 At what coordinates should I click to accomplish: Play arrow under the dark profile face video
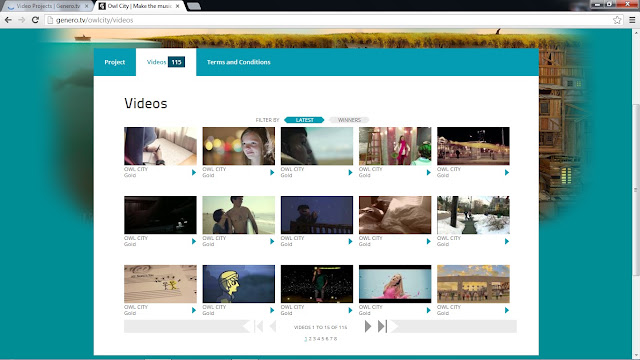350,173
